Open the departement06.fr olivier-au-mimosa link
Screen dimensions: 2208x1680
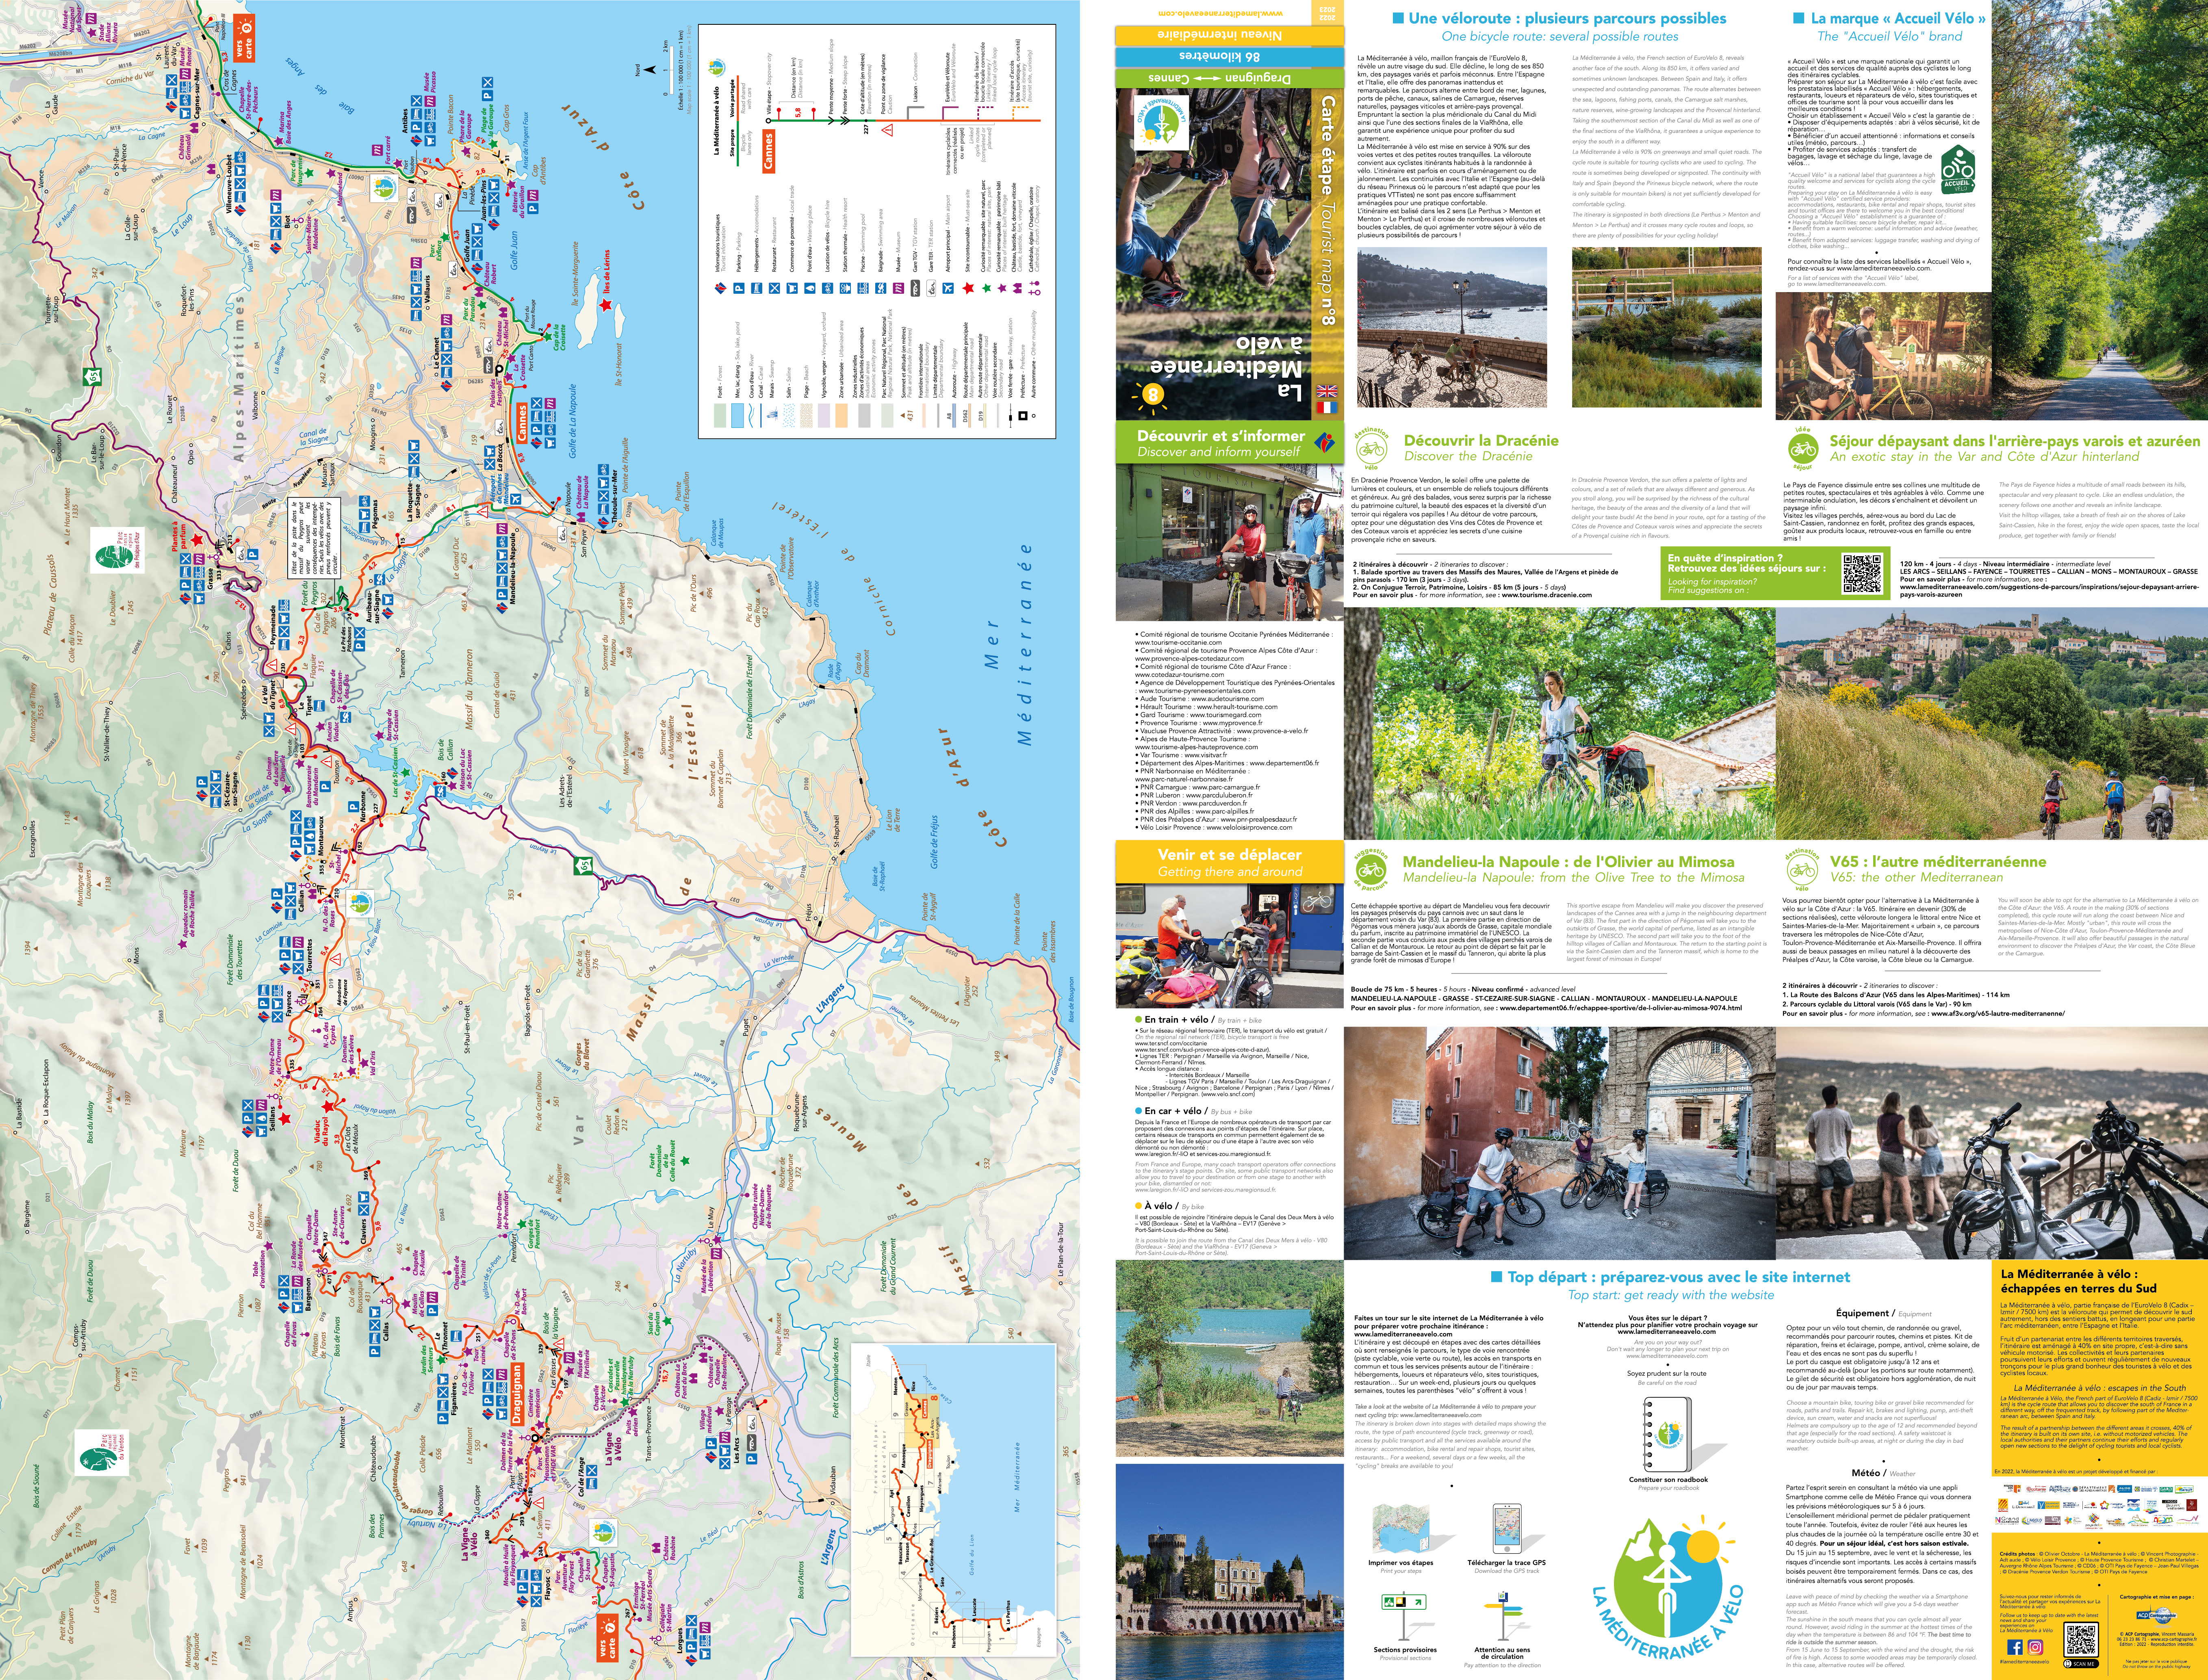click(x=1621, y=1008)
